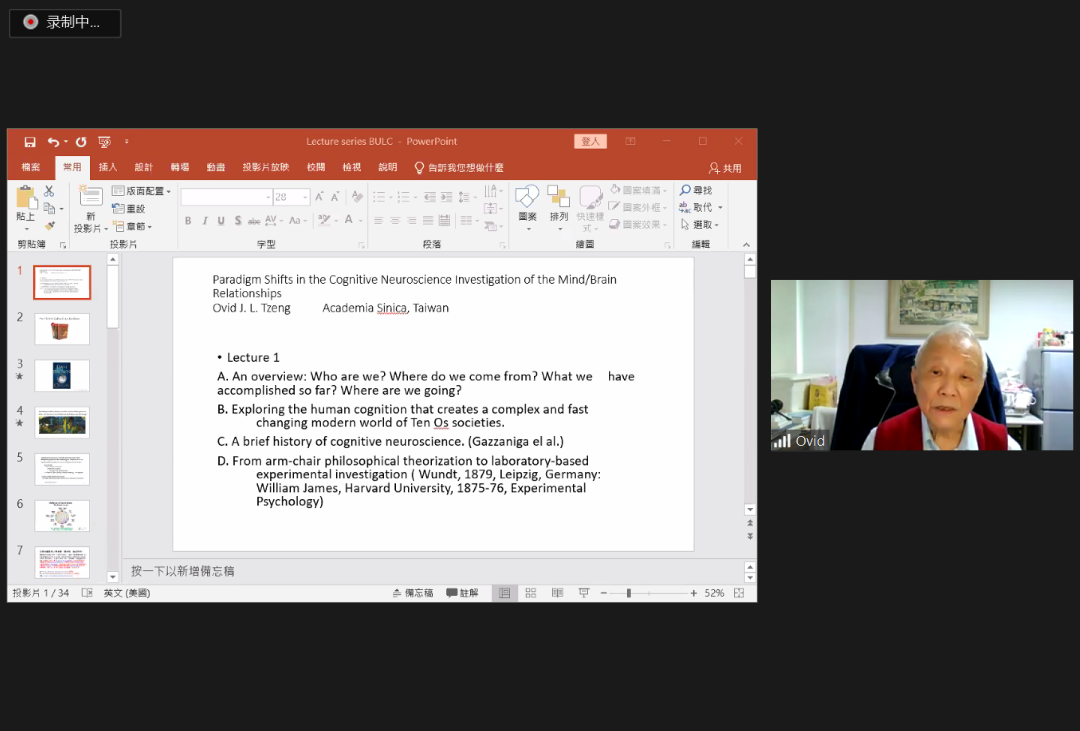Click the Sign in (登入) button

pos(590,142)
